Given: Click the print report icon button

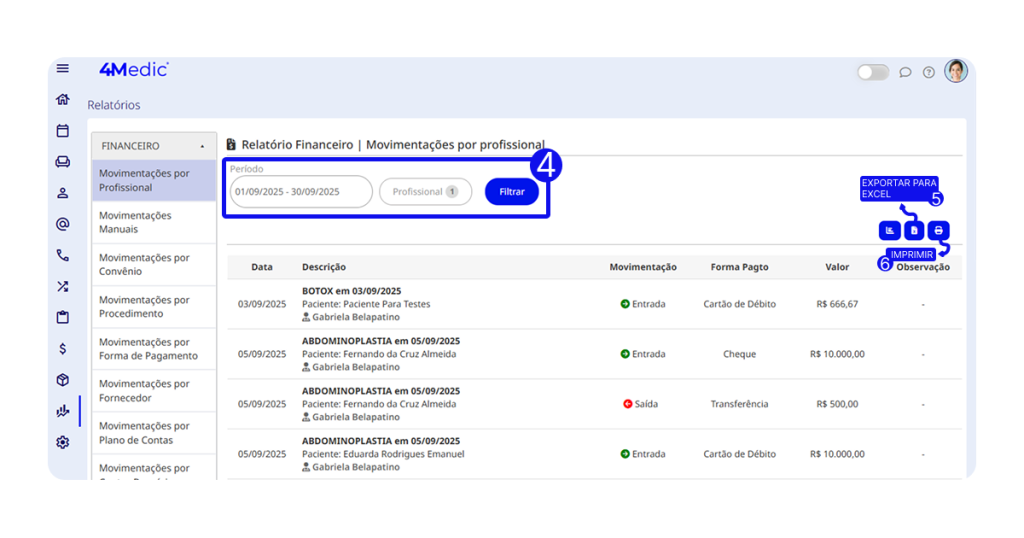Looking at the screenshot, I should coord(938,231).
